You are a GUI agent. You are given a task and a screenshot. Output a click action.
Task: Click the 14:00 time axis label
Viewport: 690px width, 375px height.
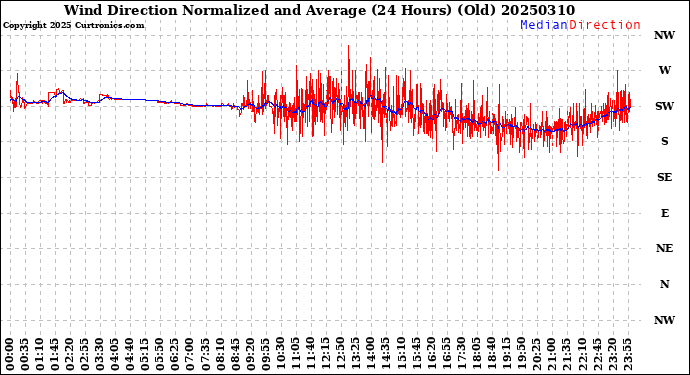pyautogui.click(x=371, y=354)
